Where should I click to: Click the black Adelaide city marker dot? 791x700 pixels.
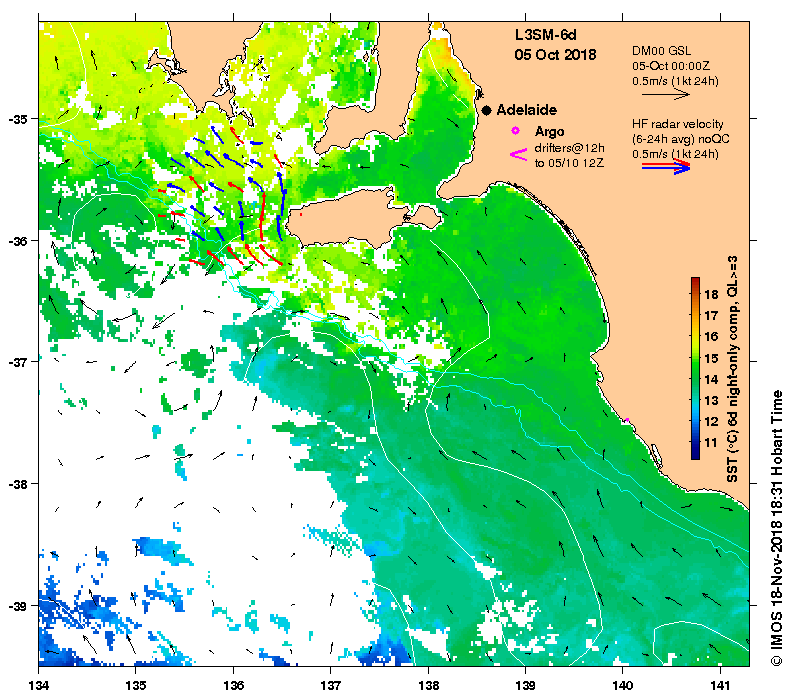(486, 110)
